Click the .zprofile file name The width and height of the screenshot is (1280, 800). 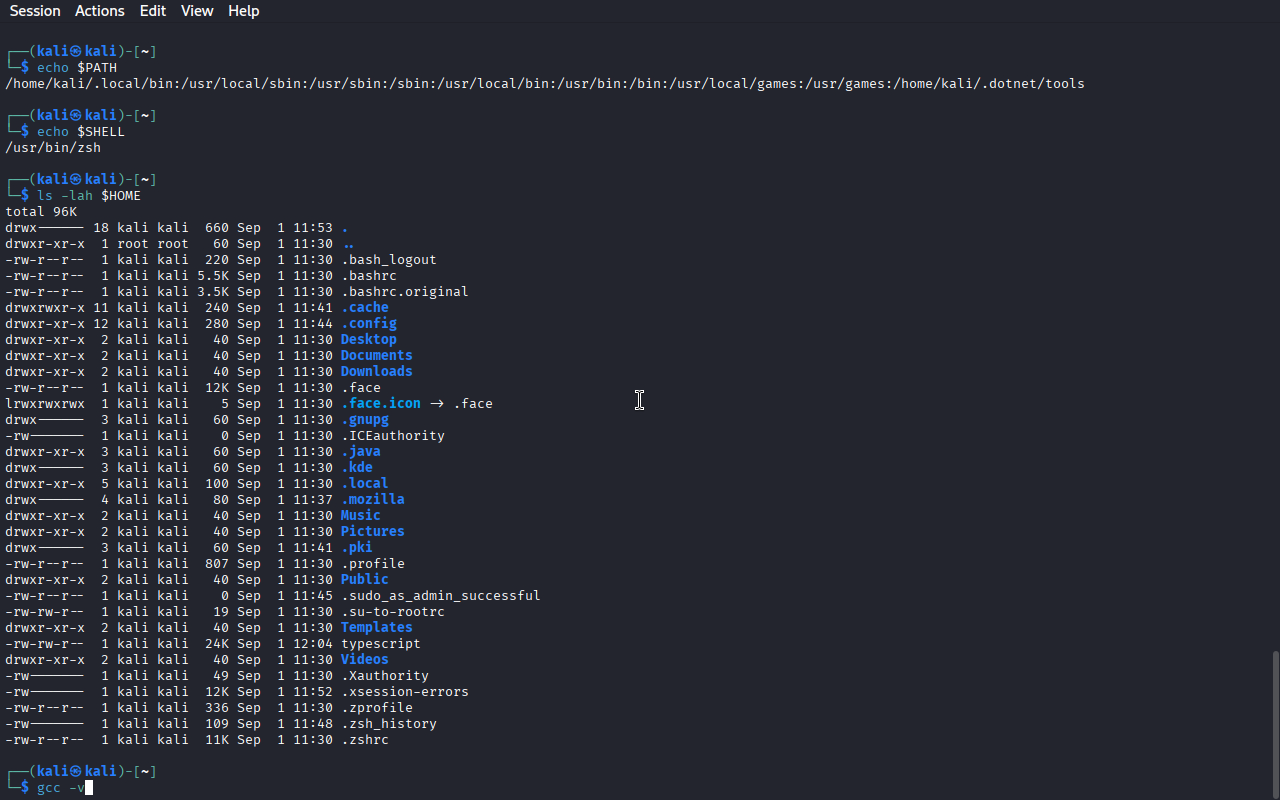377,708
